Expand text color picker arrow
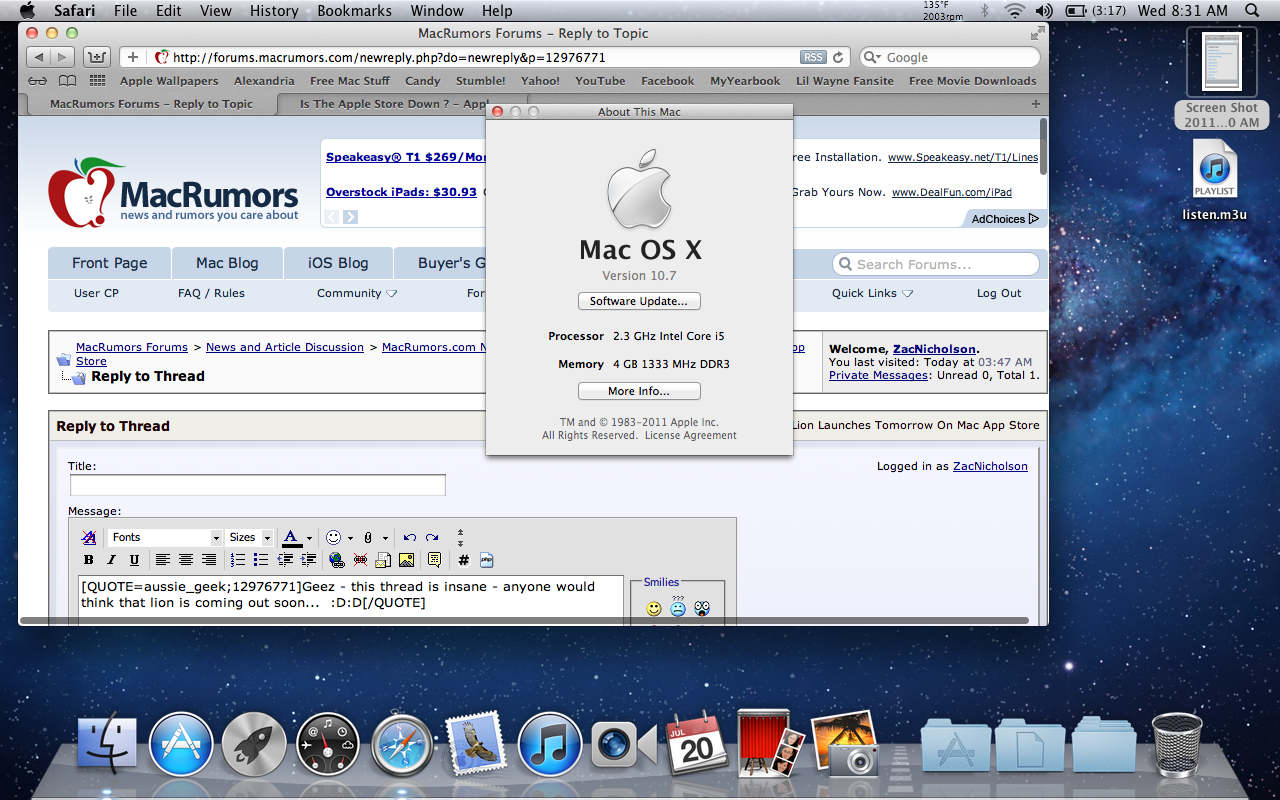 pos(309,538)
